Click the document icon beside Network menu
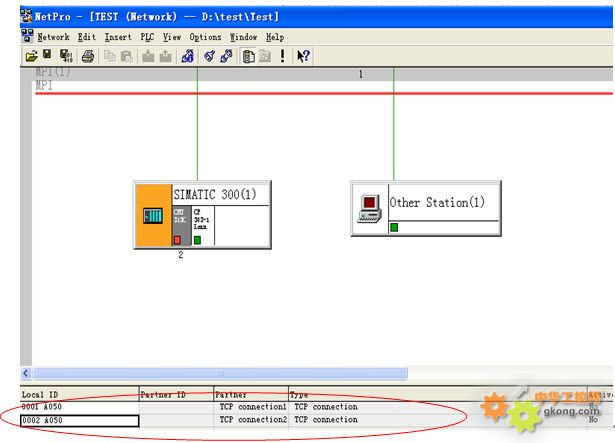The height and width of the screenshot is (443, 615). (27, 36)
